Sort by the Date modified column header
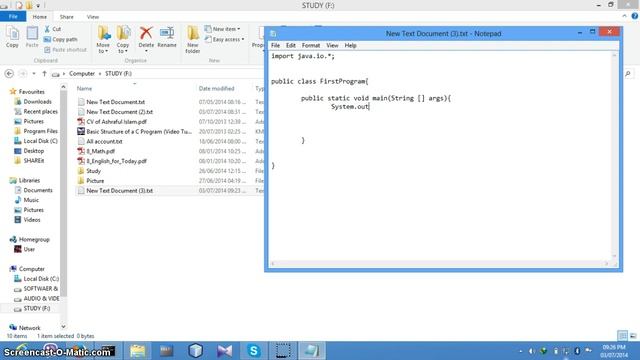The image size is (640, 360). [x=216, y=88]
